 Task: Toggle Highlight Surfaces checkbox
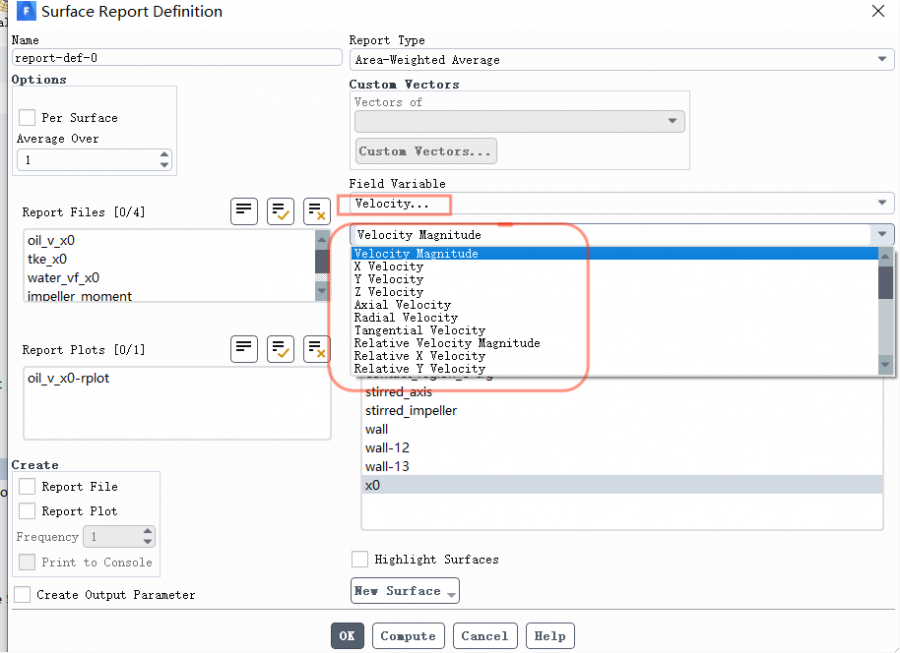coord(360,559)
